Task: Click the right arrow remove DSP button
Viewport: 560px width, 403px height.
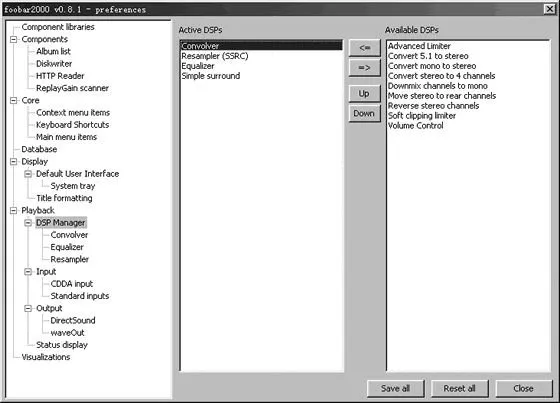Action: tap(364, 68)
